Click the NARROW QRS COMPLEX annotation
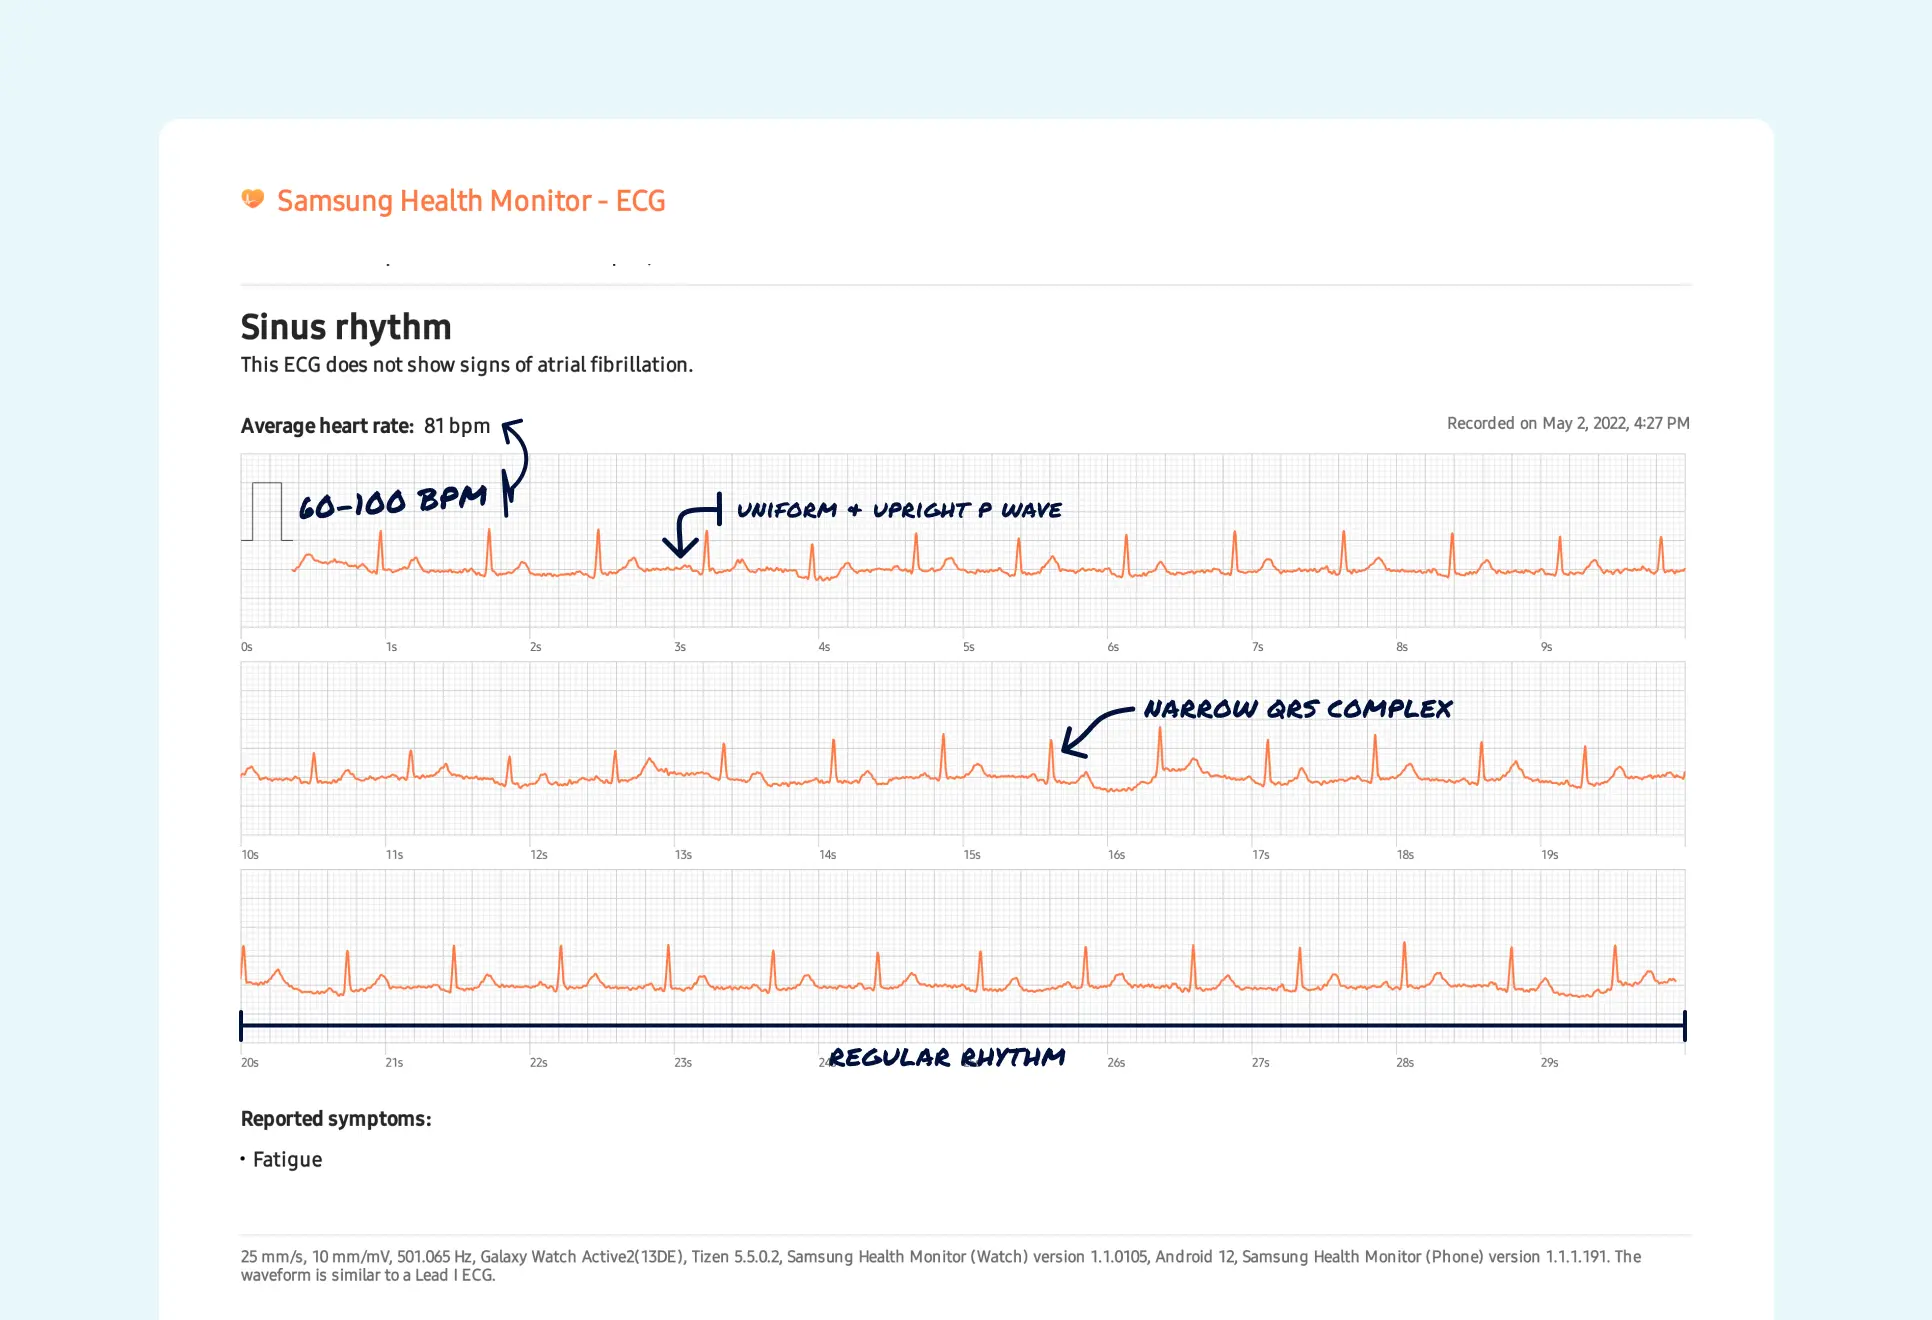This screenshot has height=1320, width=1932. tap(1299, 709)
